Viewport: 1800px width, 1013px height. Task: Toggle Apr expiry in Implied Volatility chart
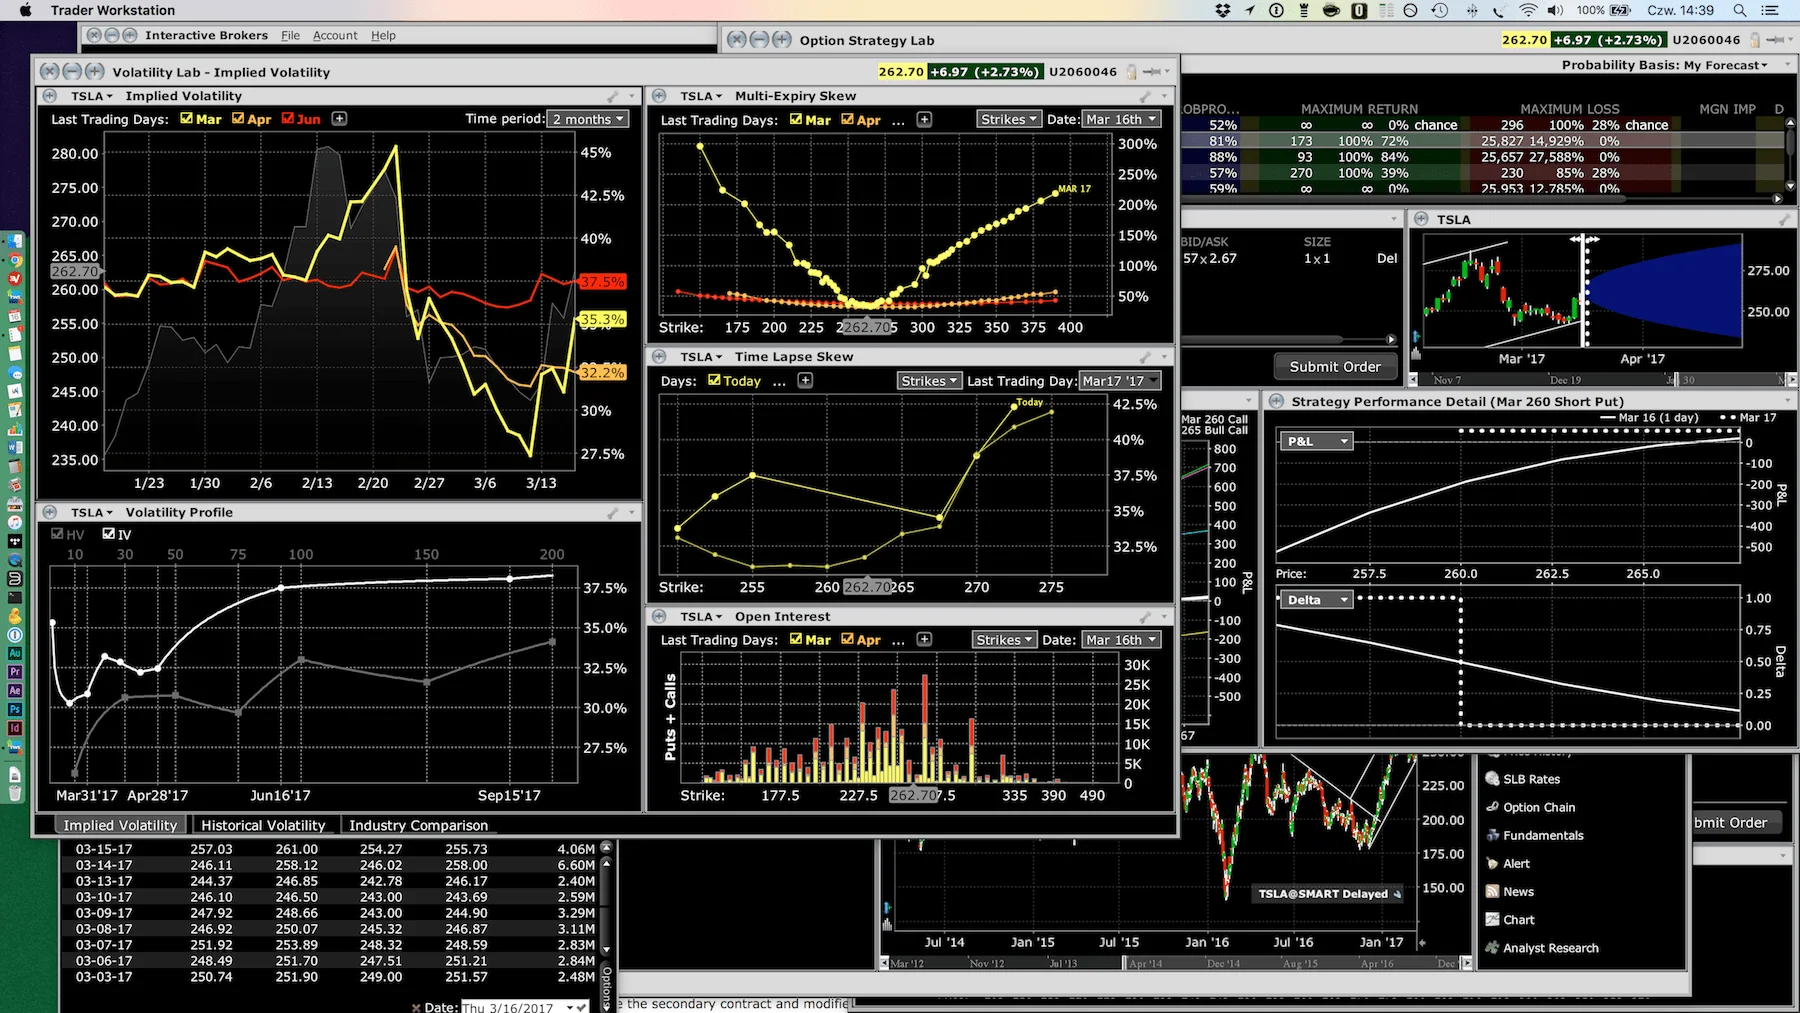point(238,118)
